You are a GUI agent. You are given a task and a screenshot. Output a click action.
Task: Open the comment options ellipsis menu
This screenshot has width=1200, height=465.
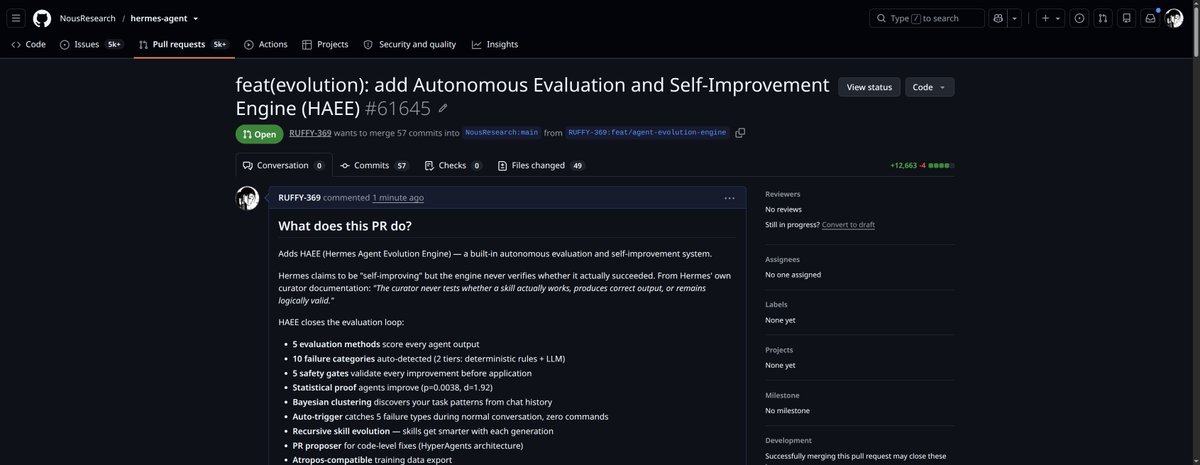click(x=730, y=198)
